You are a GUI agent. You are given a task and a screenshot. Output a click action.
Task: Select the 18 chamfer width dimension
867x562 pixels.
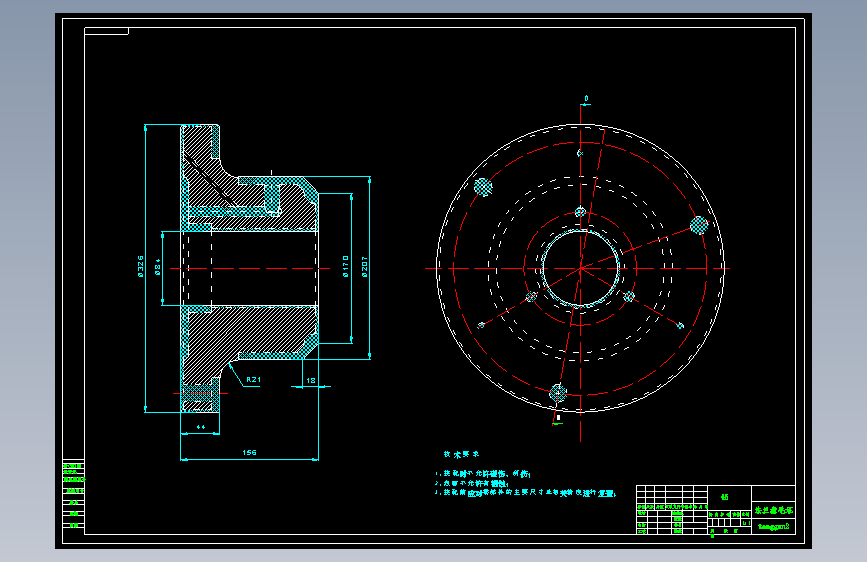point(311,381)
